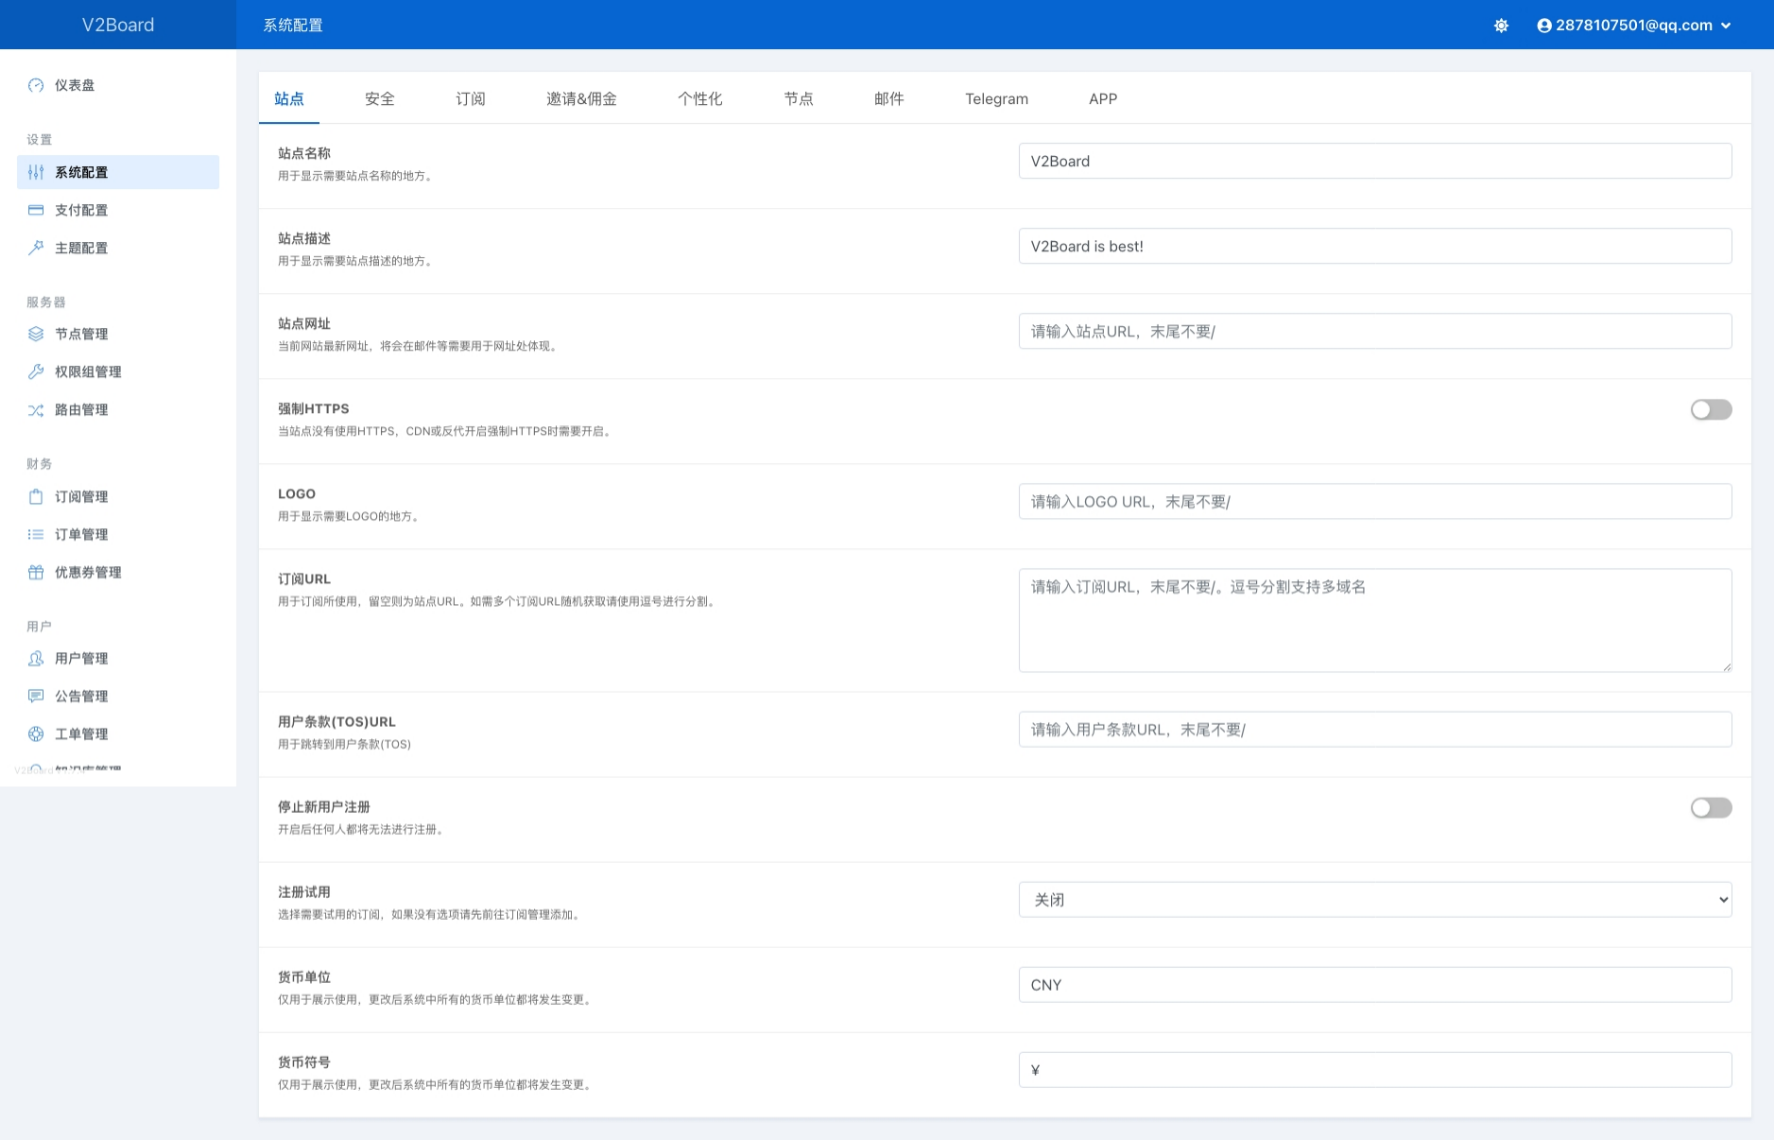Switch to the 安全 tab
The width and height of the screenshot is (1774, 1140).
pyautogui.click(x=380, y=99)
